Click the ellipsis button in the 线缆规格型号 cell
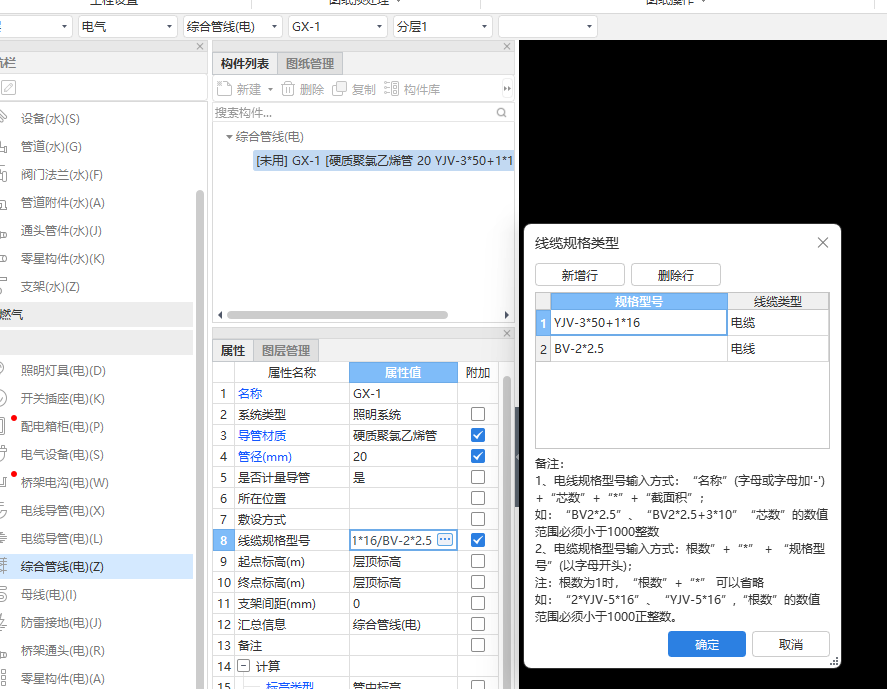This screenshot has height=689, width=887. (x=445, y=540)
